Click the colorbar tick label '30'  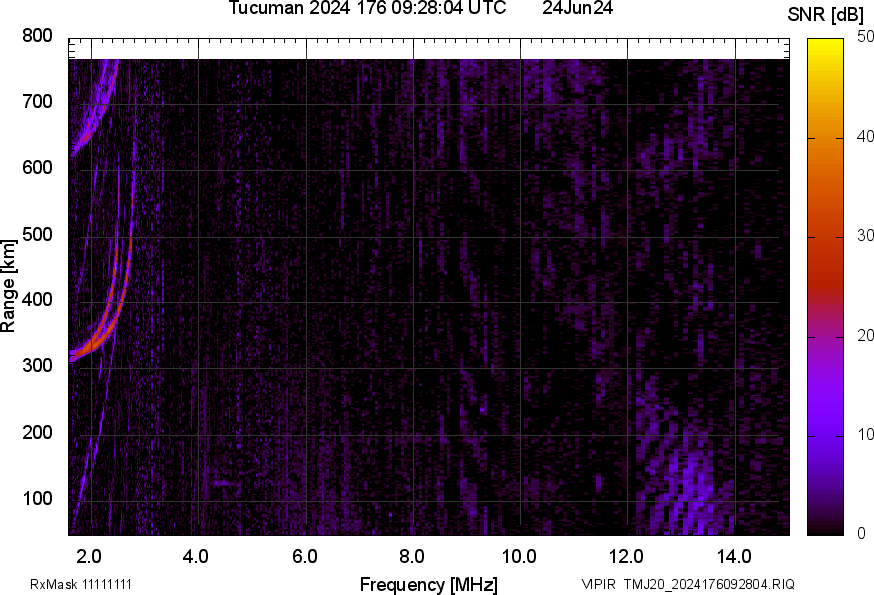click(865, 235)
